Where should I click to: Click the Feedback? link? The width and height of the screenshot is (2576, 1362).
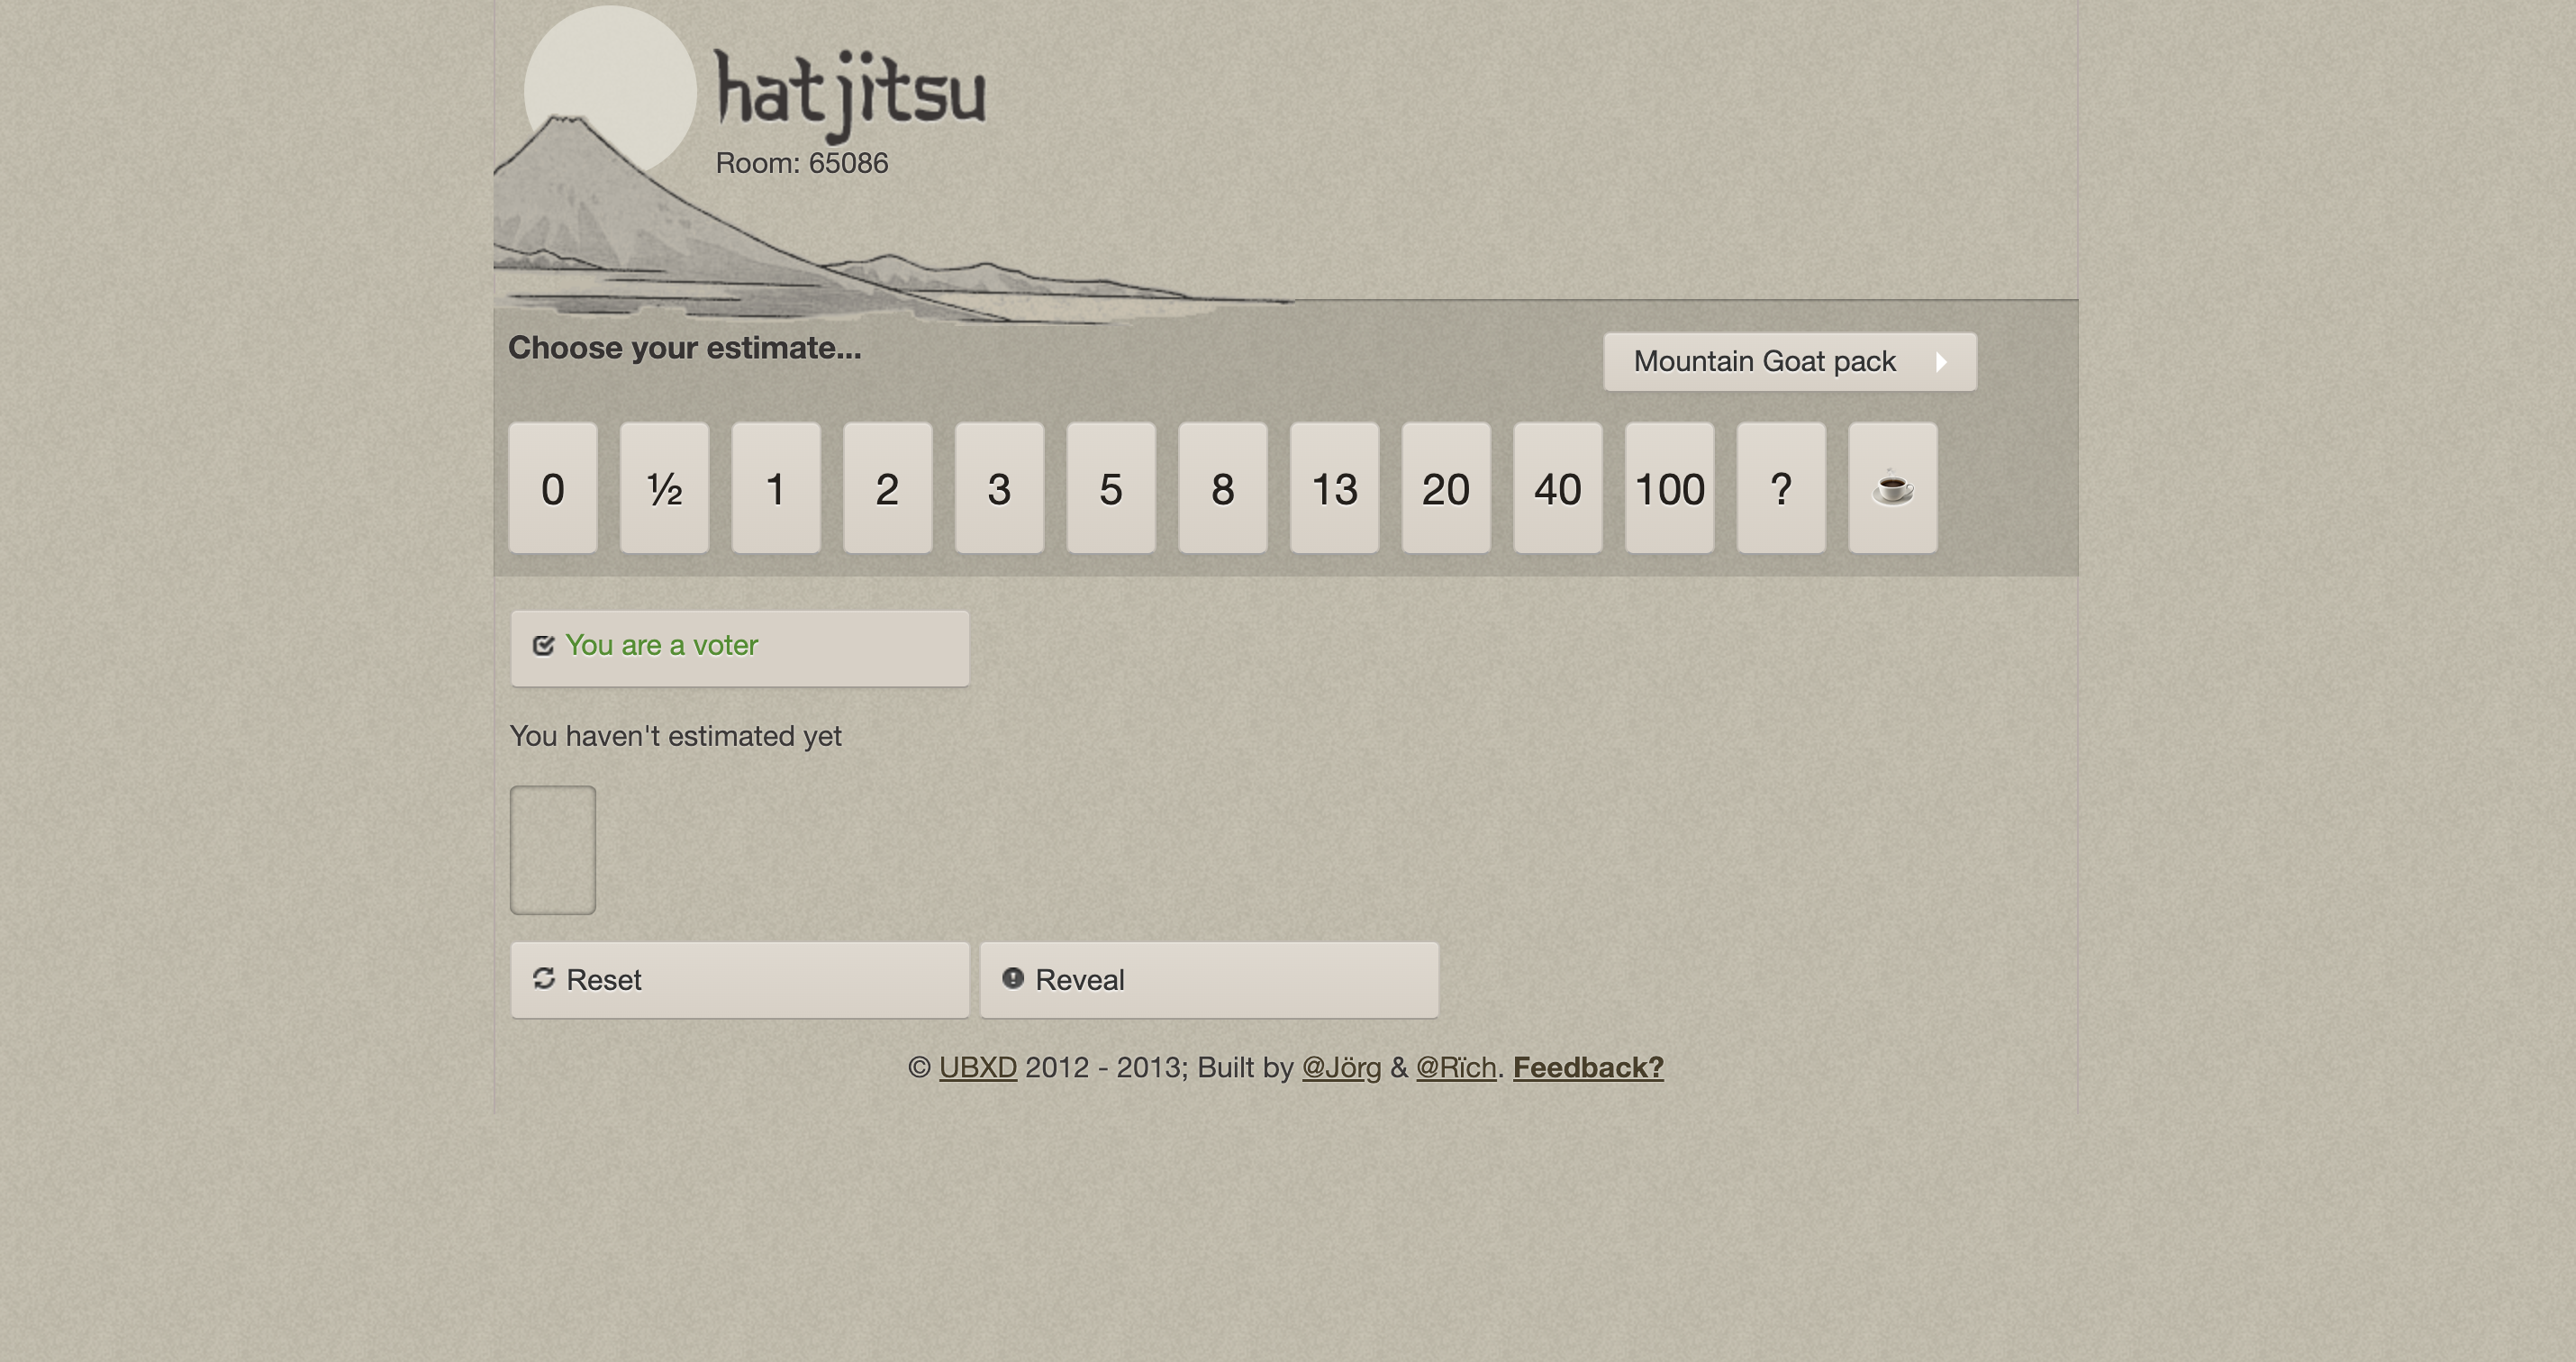click(x=1587, y=1067)
